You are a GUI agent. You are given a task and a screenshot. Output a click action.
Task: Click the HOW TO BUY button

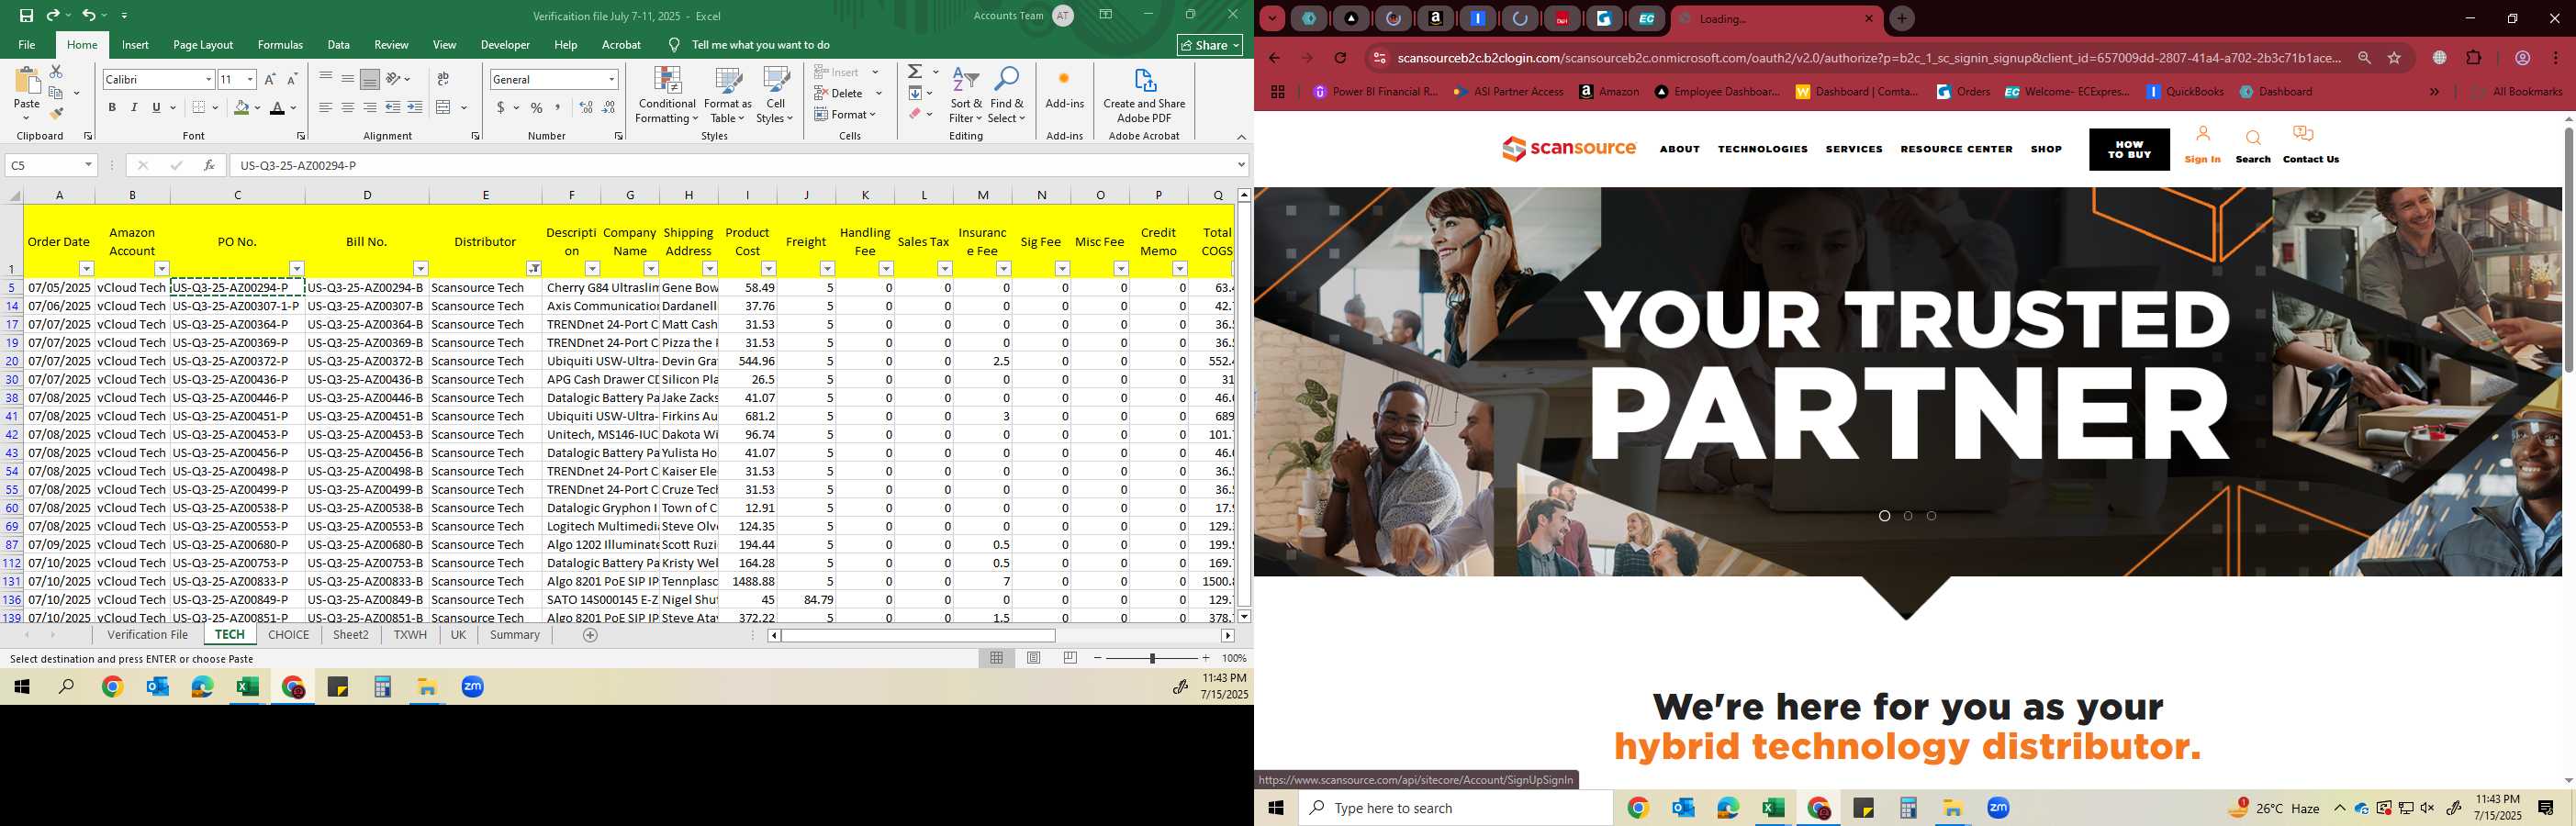tap(2129, 150)
